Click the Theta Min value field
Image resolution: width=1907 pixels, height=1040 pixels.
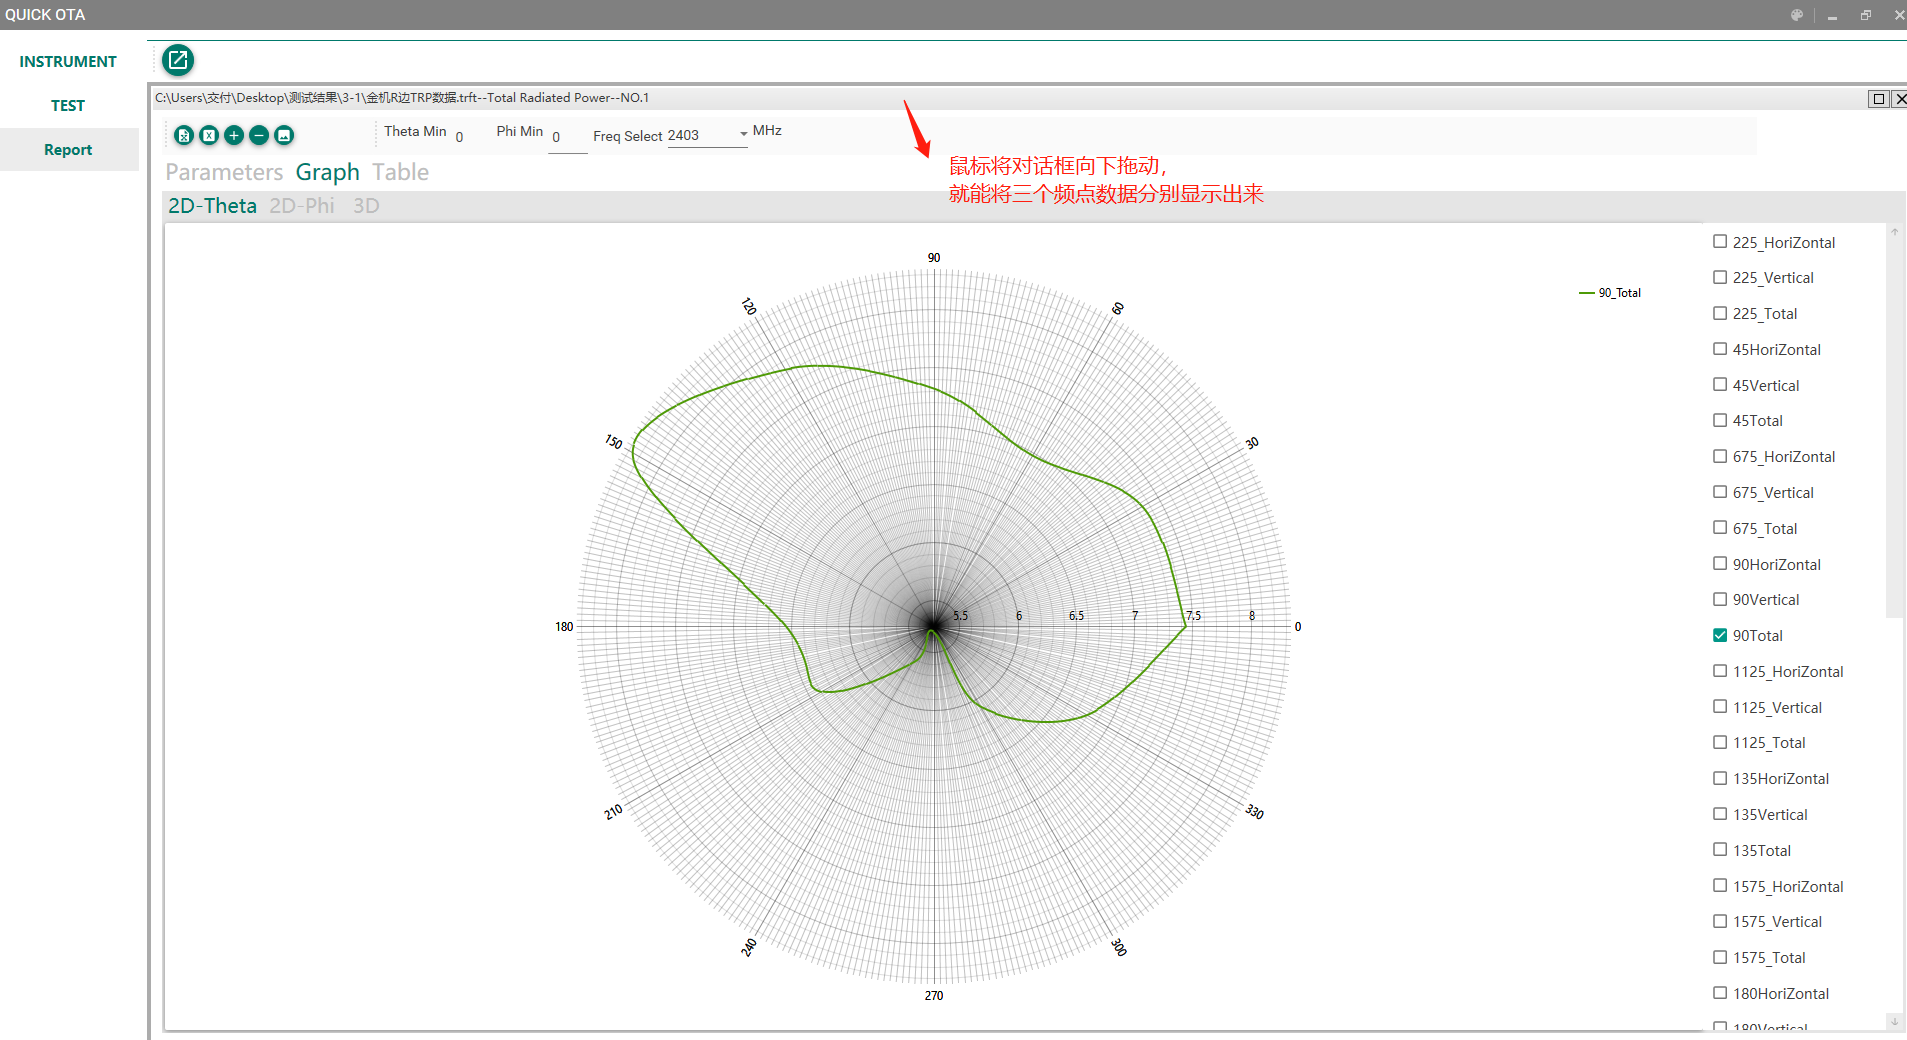(462, 138)
